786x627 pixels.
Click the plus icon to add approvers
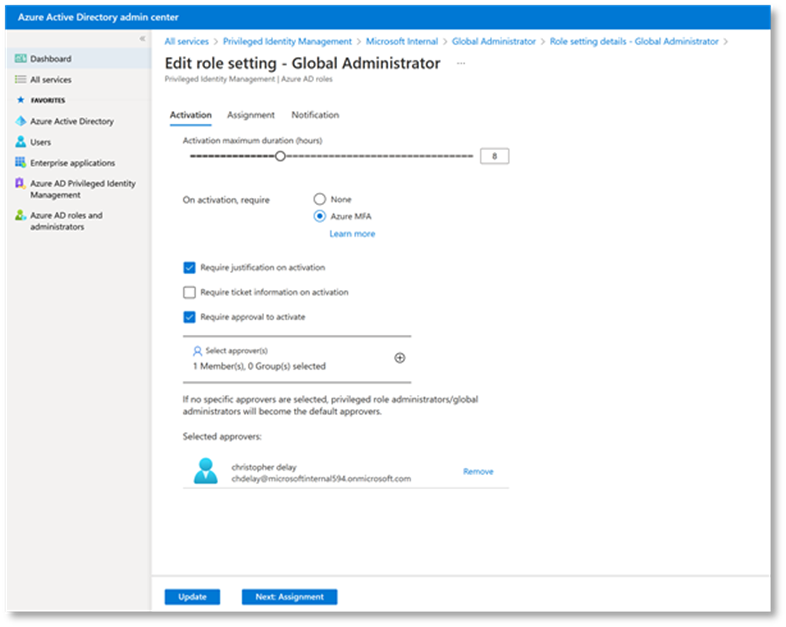click(400, 358)
